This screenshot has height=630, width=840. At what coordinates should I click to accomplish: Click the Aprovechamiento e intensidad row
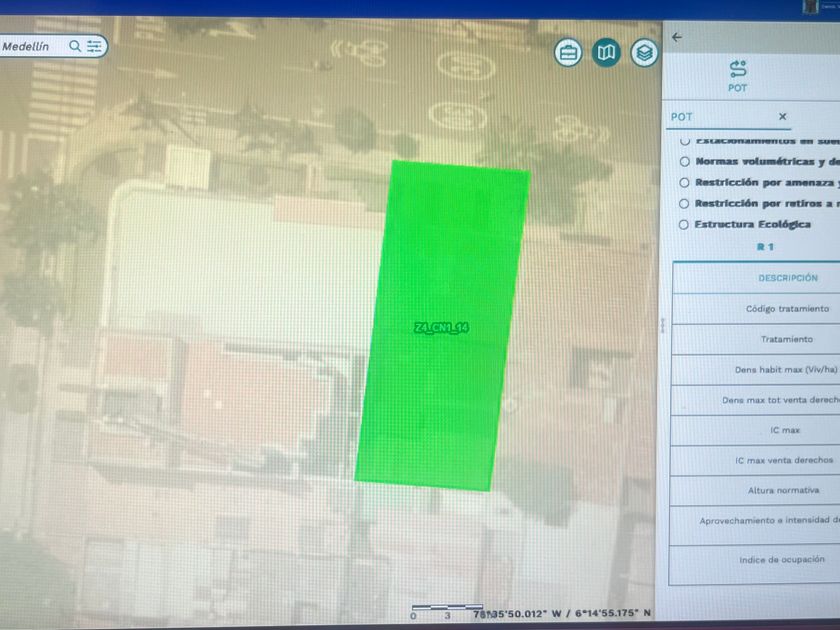[x=755, y=526]
